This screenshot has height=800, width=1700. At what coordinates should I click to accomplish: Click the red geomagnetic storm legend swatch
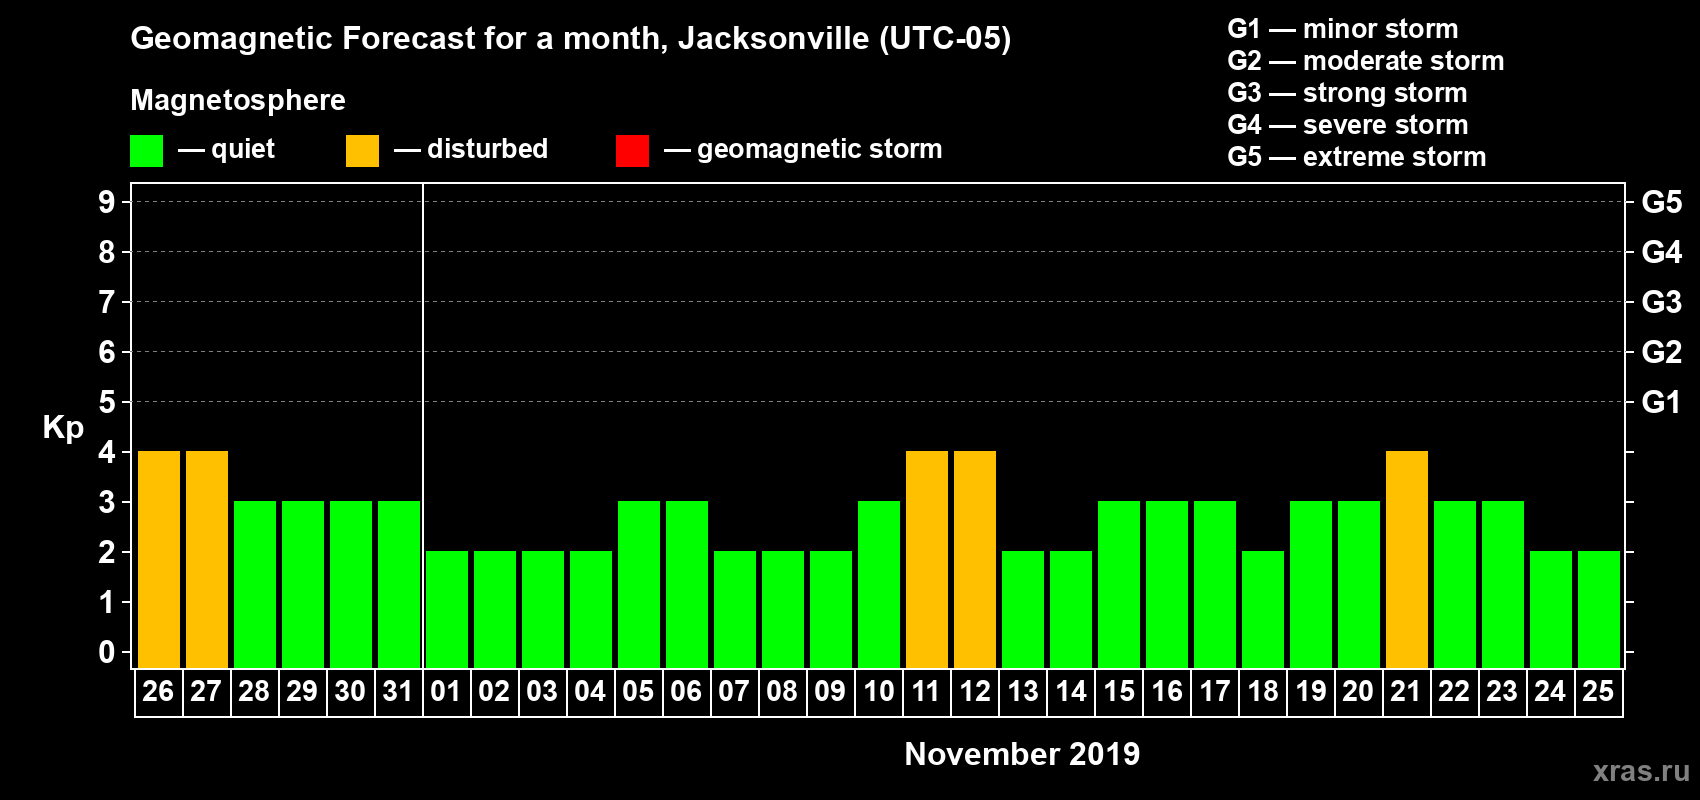[632, 151]
